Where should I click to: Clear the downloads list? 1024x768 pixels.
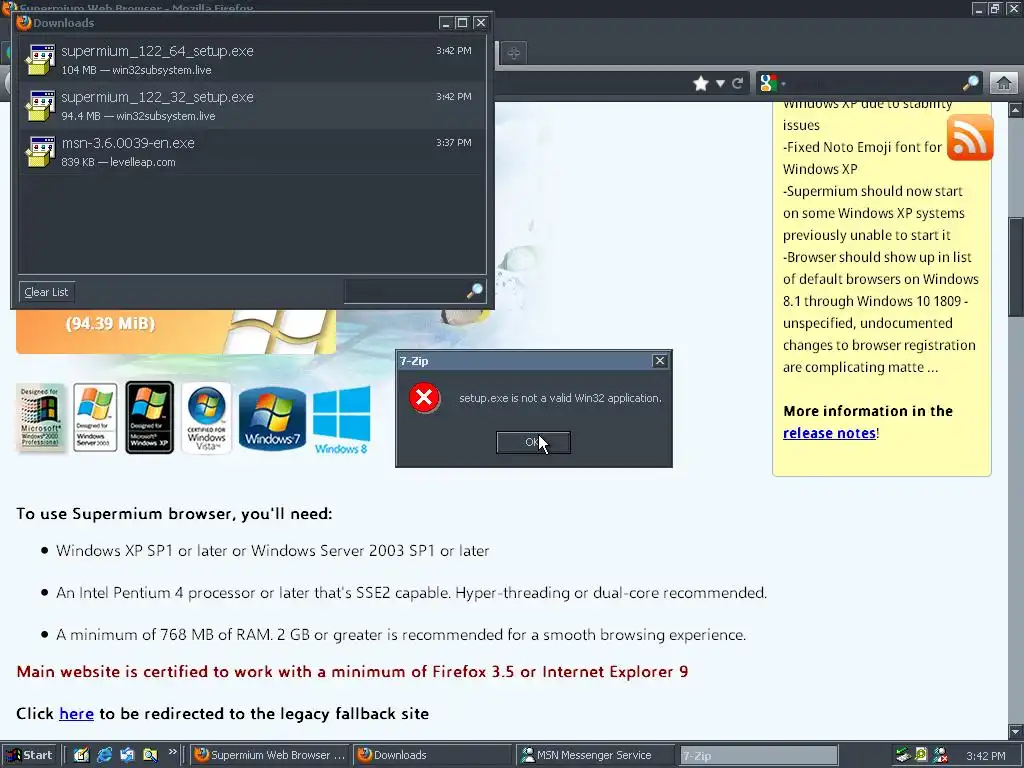pyautogui.click(x=46, y=292)
